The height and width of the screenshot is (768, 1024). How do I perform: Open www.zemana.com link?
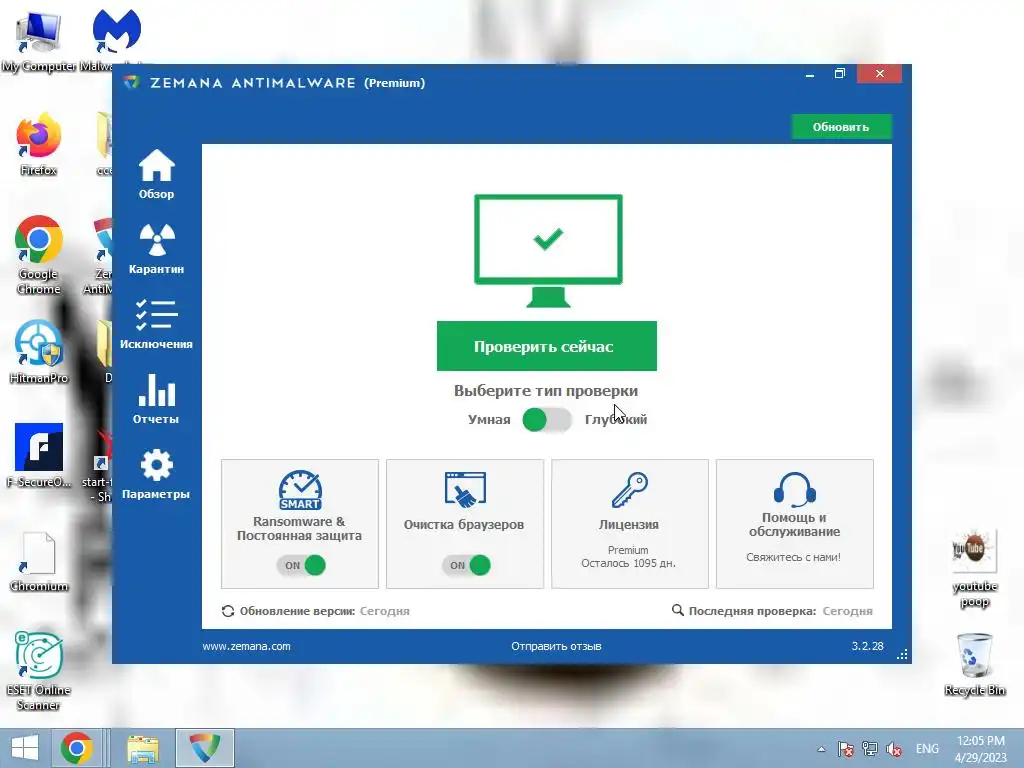point(246,646)
